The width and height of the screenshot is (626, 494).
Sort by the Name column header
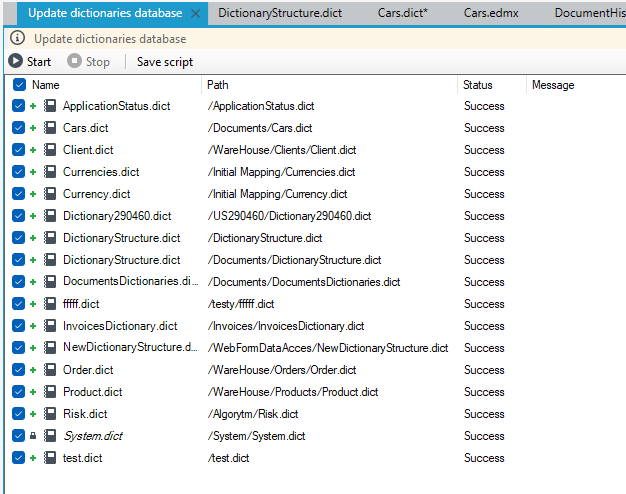pyautogui.click(x=46, y=85)
